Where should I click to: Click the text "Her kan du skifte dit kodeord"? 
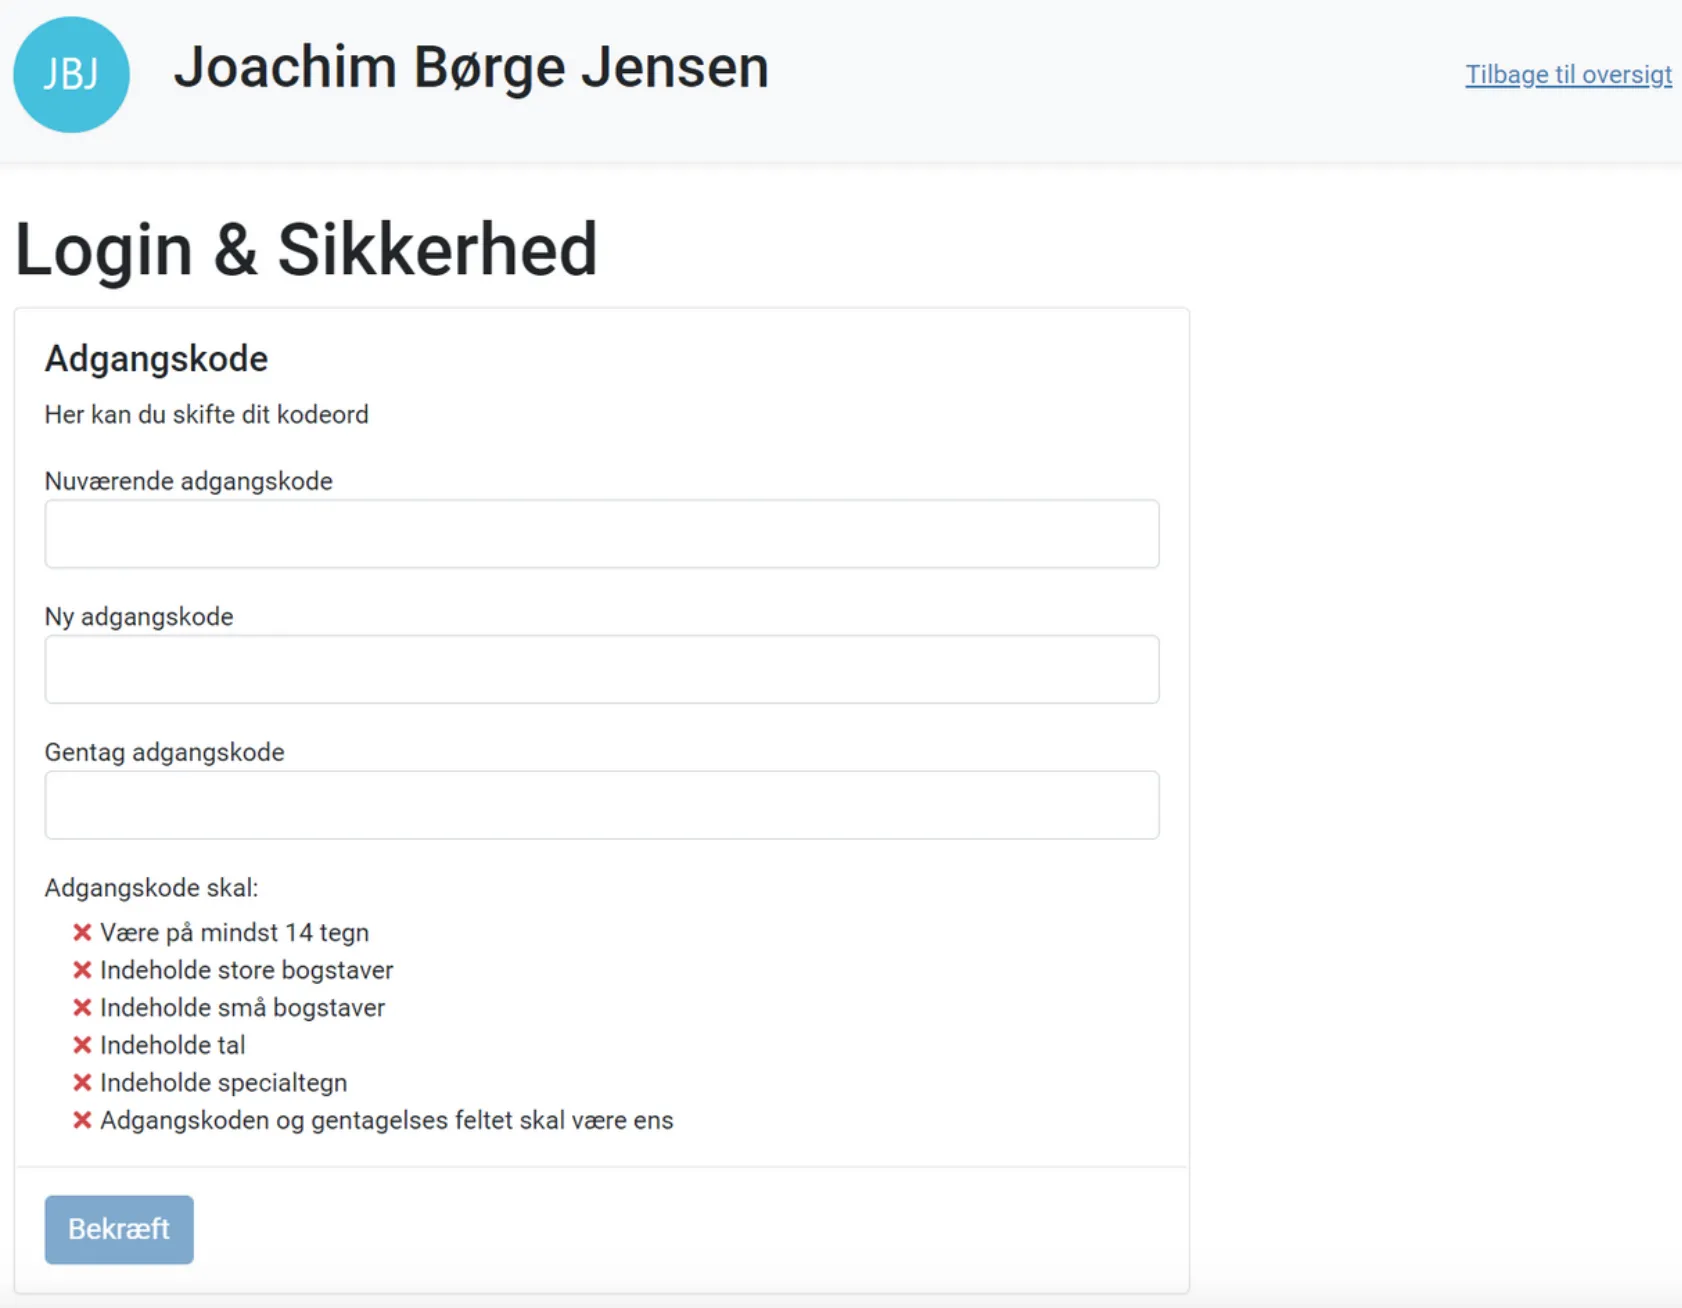[x=206, y=414]
